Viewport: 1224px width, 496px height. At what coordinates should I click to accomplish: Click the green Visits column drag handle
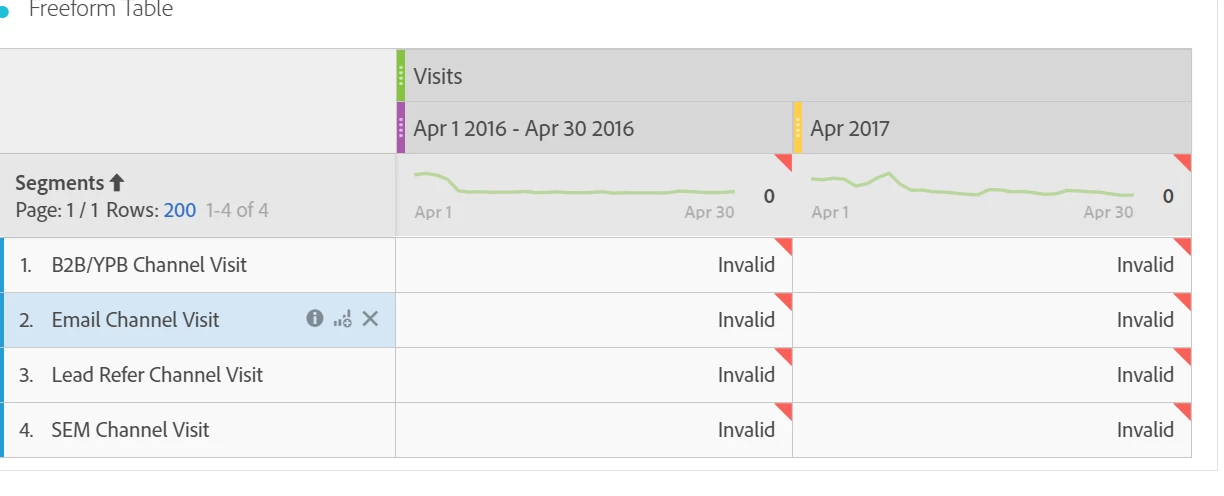(400, 75)
